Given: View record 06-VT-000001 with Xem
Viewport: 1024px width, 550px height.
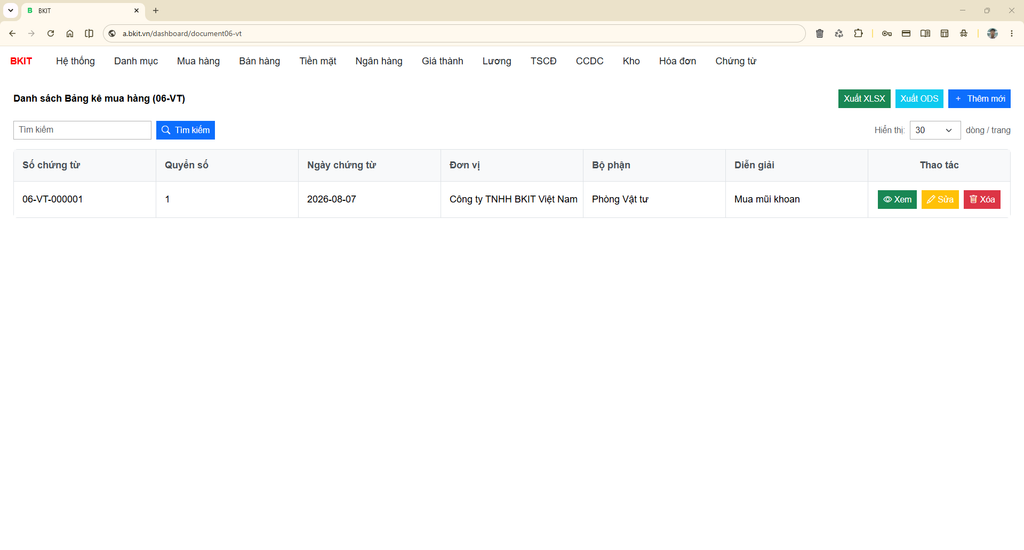Looking at the screenshot, I should pos(897,199).
